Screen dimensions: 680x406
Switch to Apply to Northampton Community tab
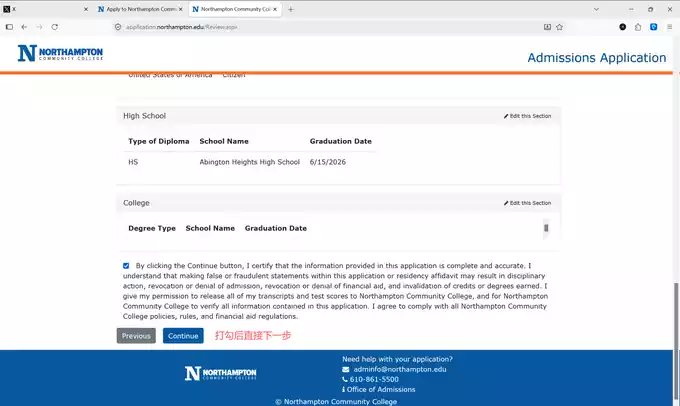point(138,9)
